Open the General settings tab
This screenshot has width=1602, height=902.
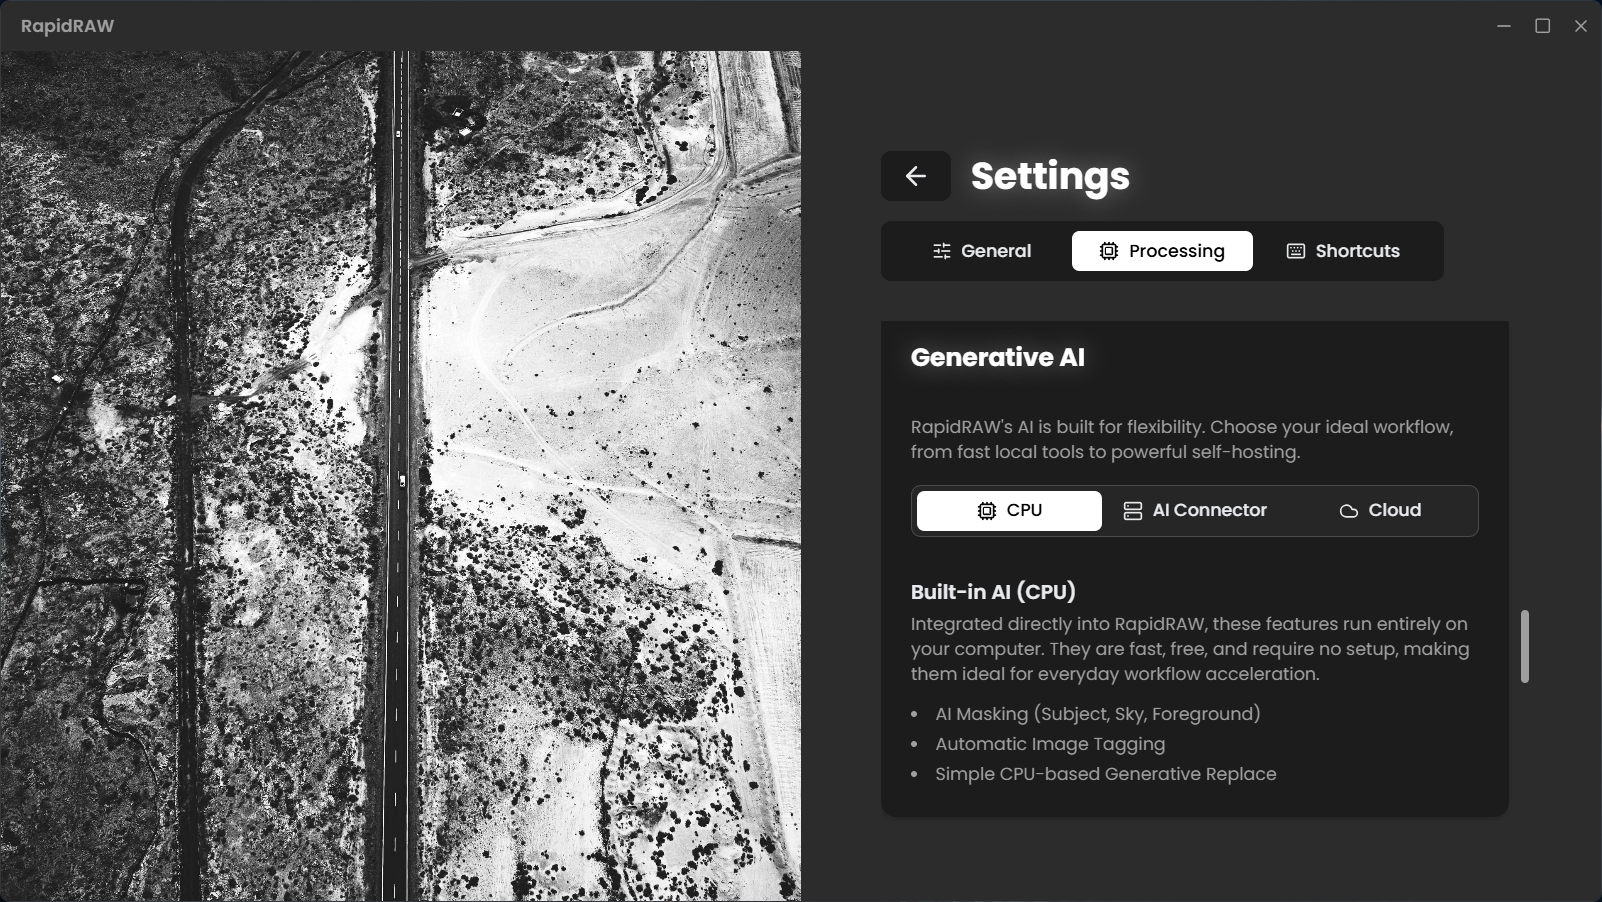pyautogui.click(x=981, y=251)
